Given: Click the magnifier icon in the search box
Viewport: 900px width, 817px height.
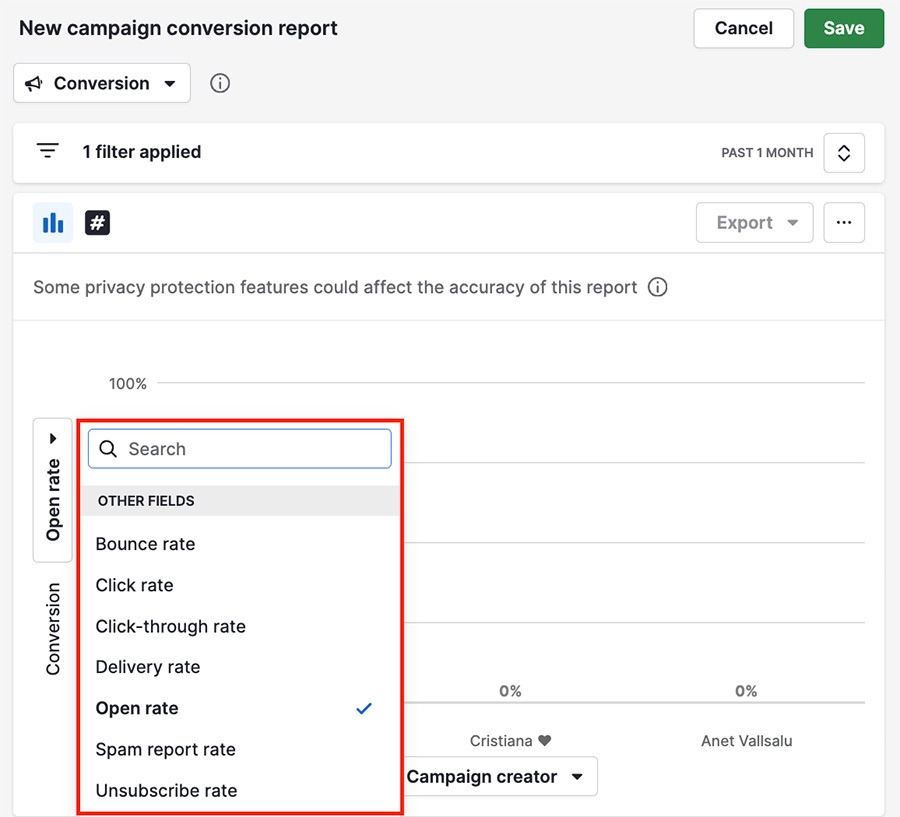Looking at the screenshot, I should click(x=108, y=449).
